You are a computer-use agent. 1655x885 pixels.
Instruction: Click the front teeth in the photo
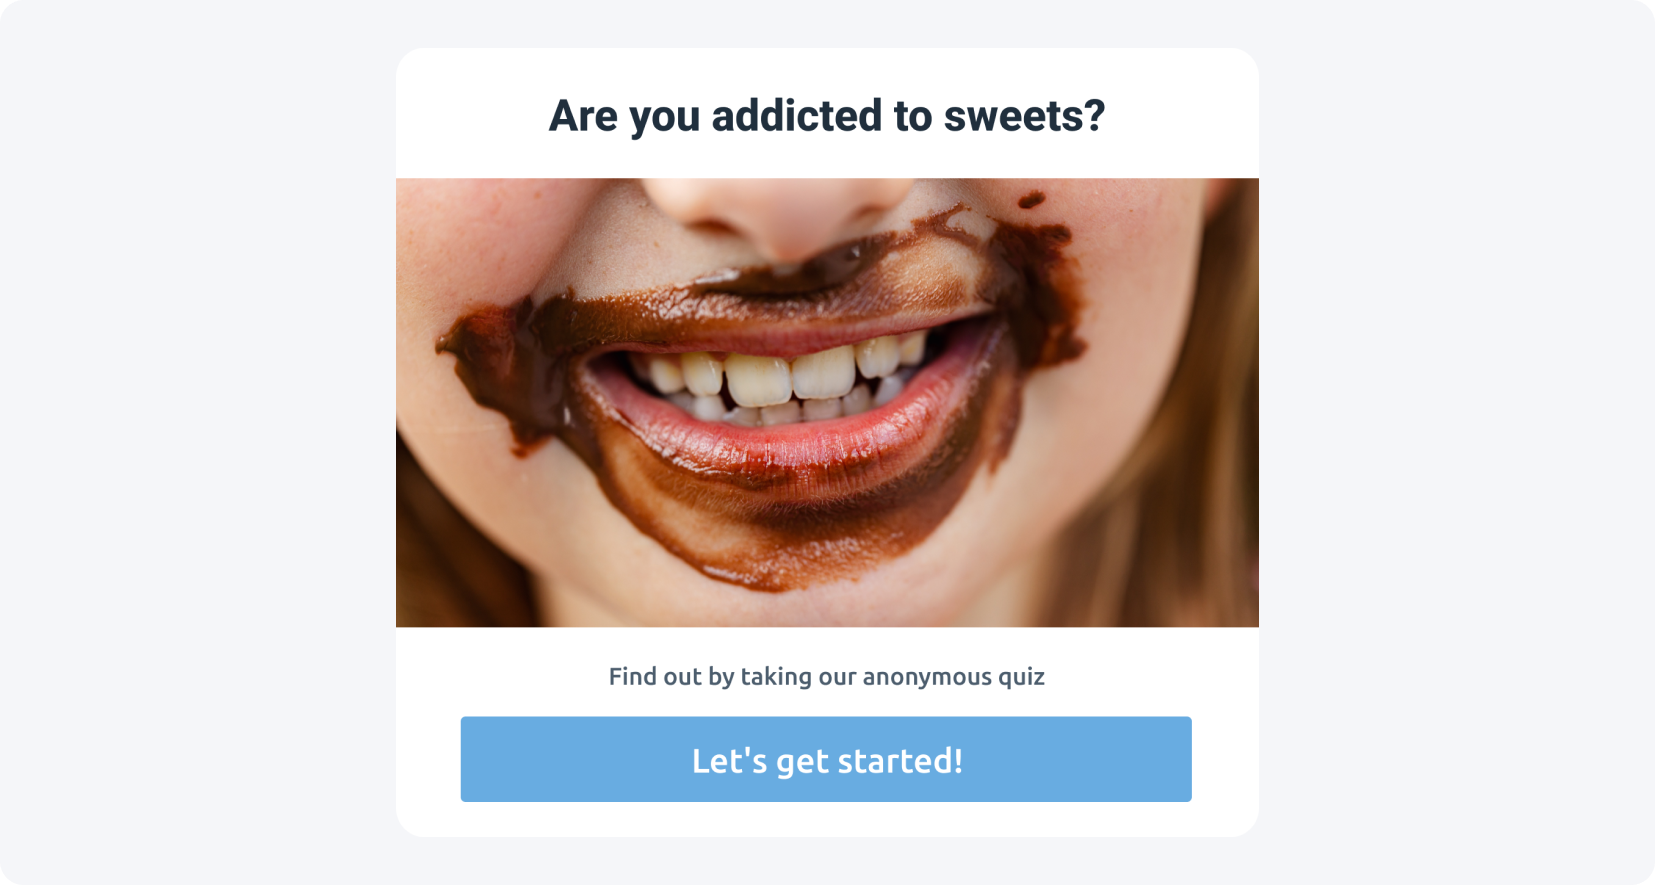(790, 377)
